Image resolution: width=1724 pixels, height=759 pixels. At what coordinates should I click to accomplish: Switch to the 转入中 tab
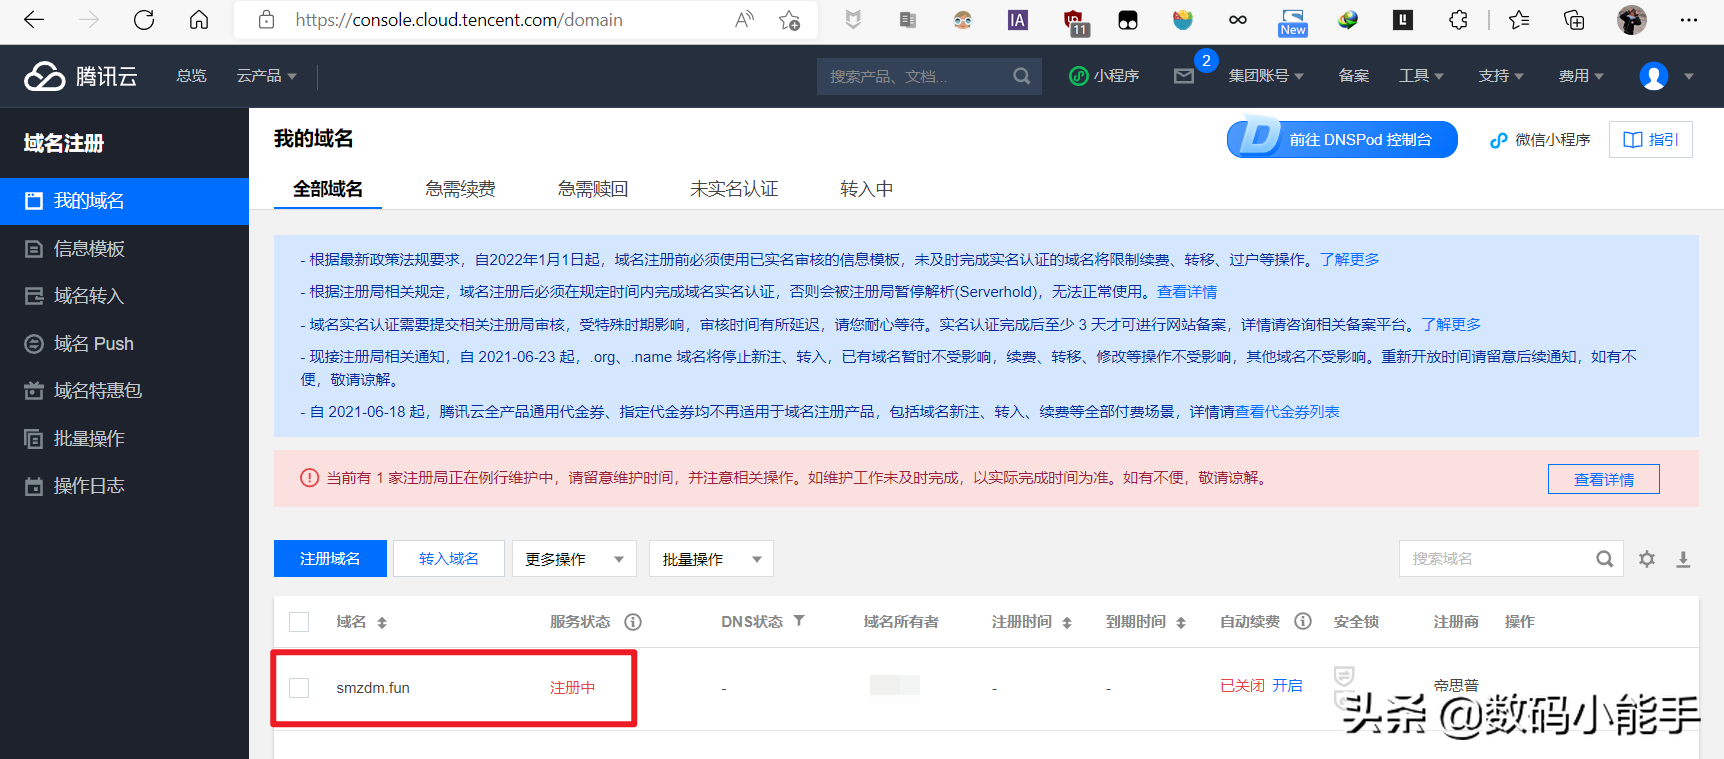tap(866, 189)
